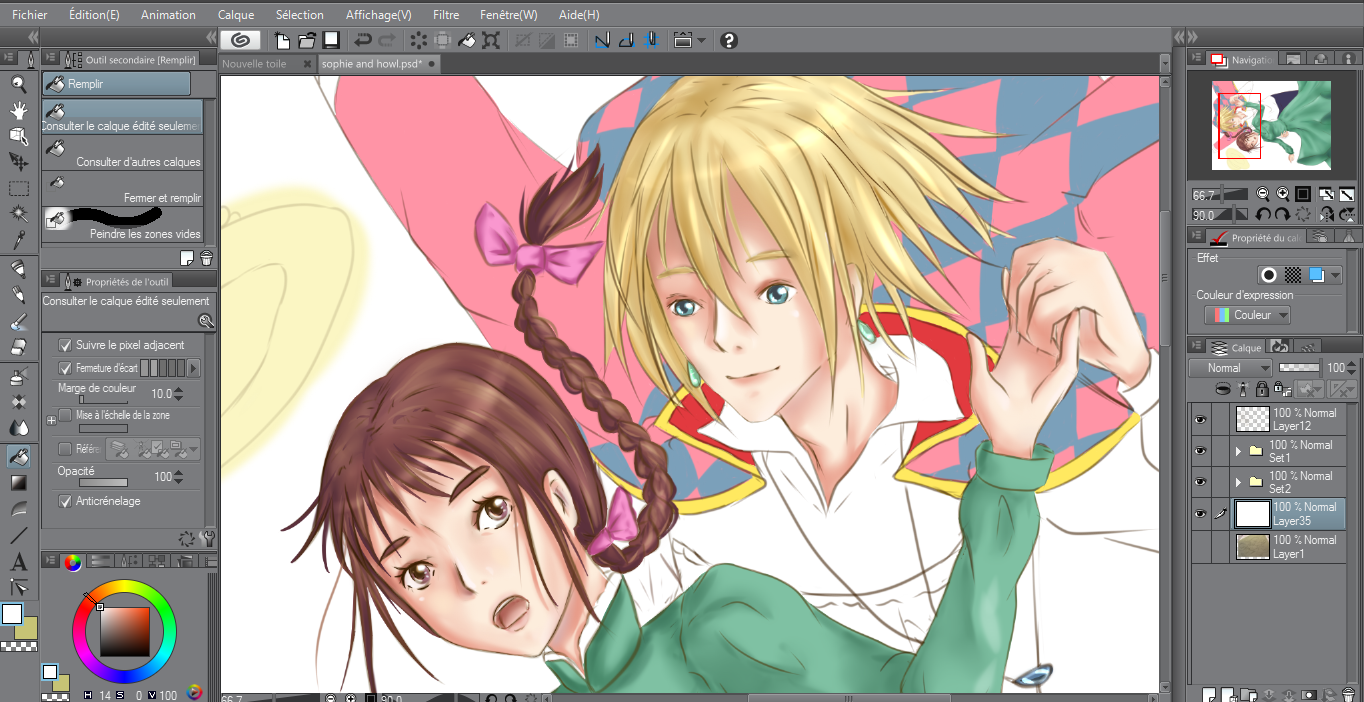
Task: Hide Layer12 with its eye icon
Action: tap(1200, 420)
